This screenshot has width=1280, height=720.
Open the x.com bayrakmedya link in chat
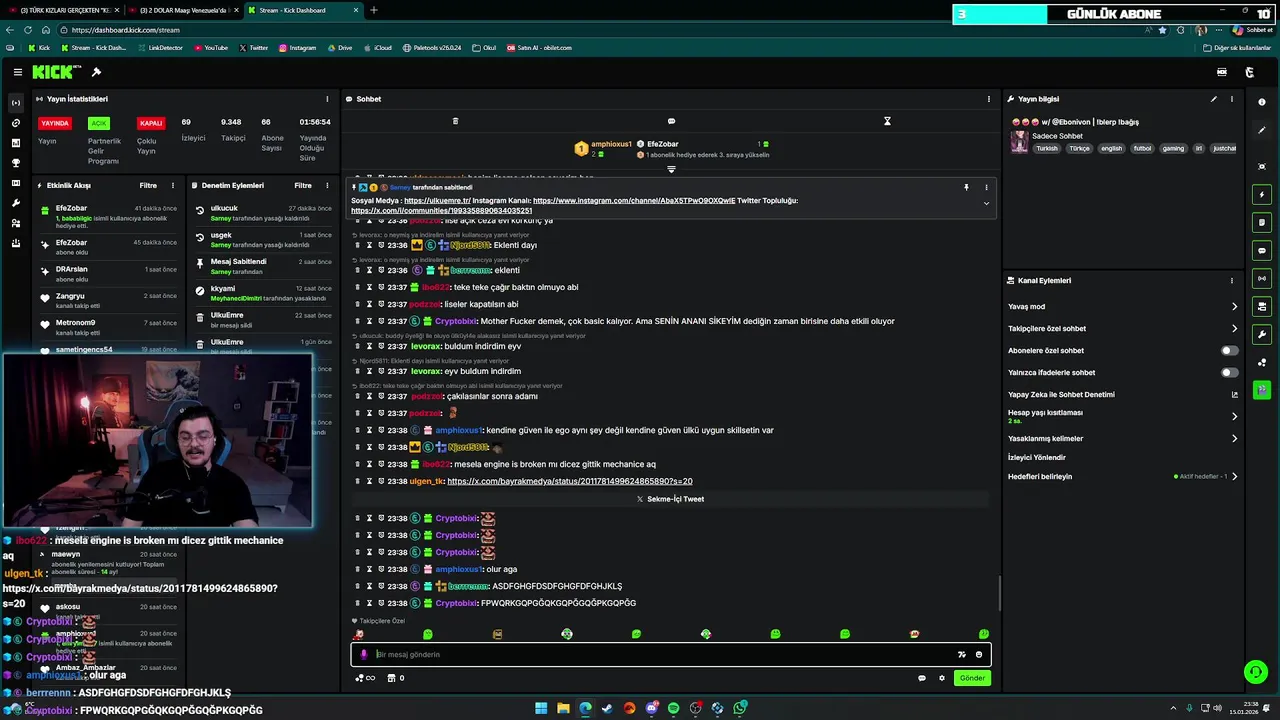[570, 481]
